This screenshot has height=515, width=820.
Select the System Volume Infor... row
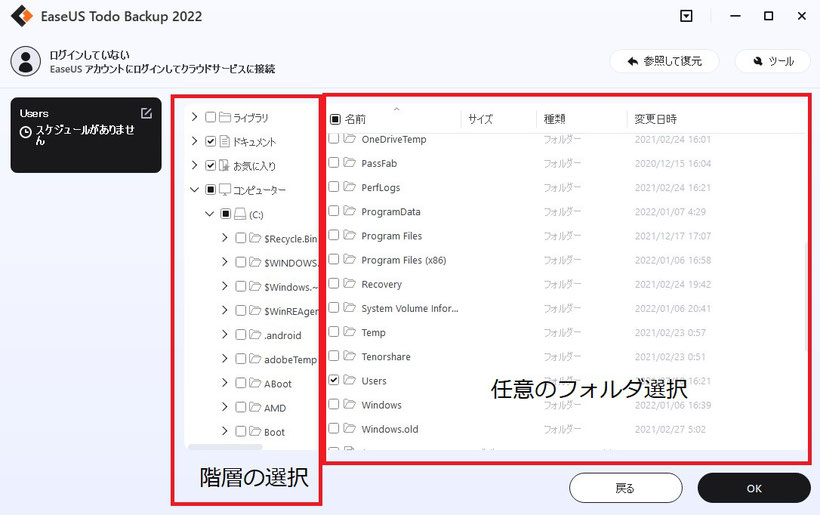point(566,308)
